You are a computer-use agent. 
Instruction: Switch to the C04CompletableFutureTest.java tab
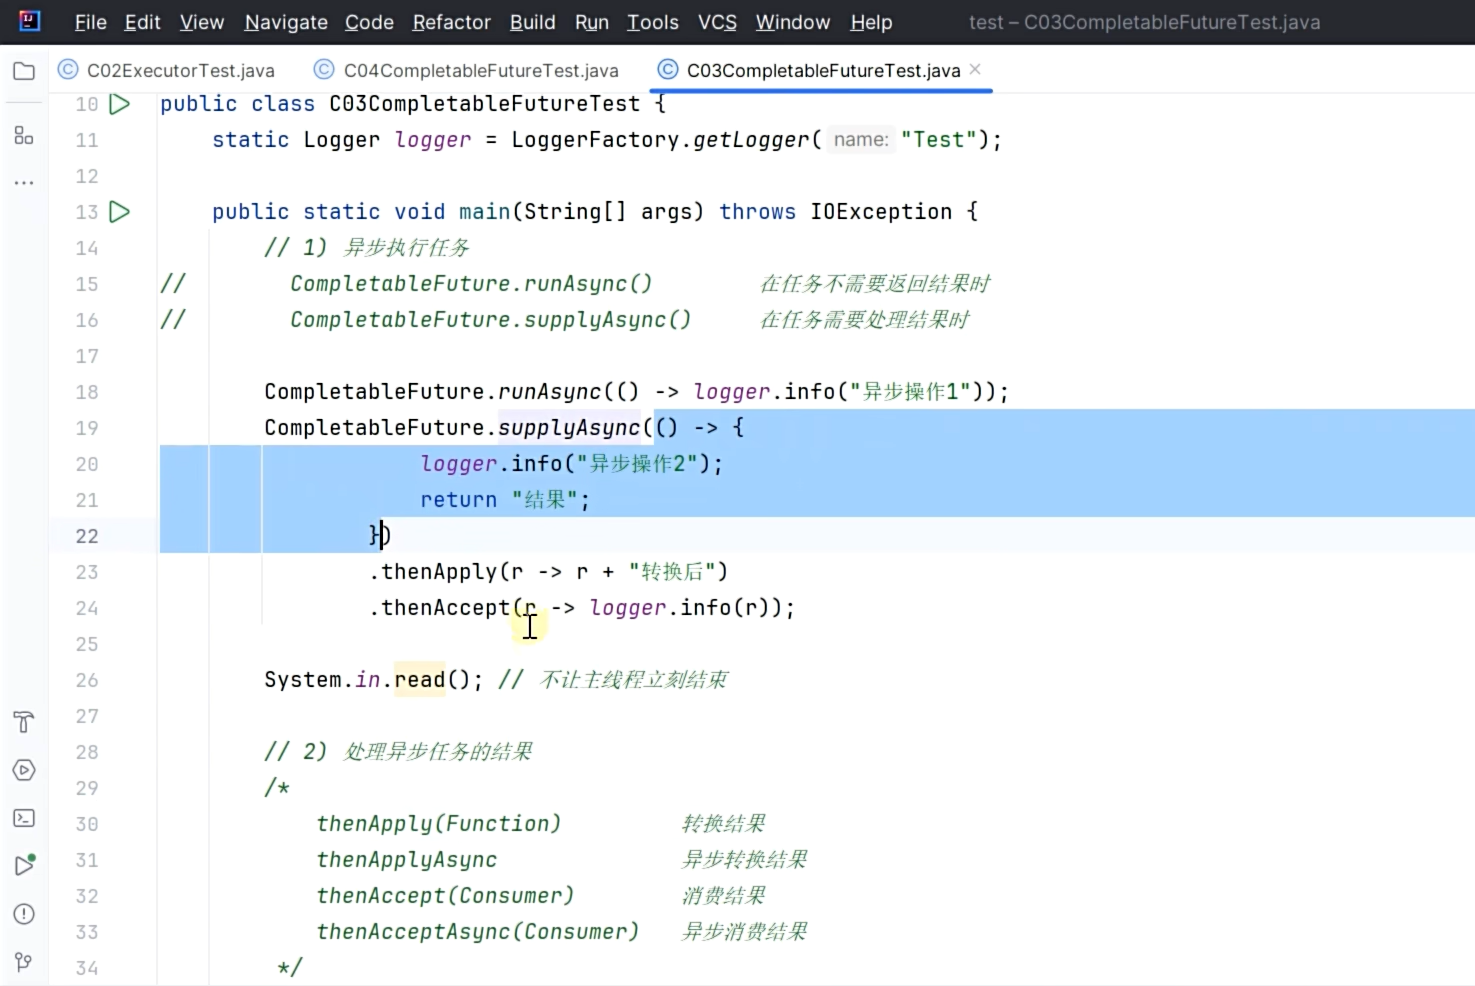tap(464, 70)
